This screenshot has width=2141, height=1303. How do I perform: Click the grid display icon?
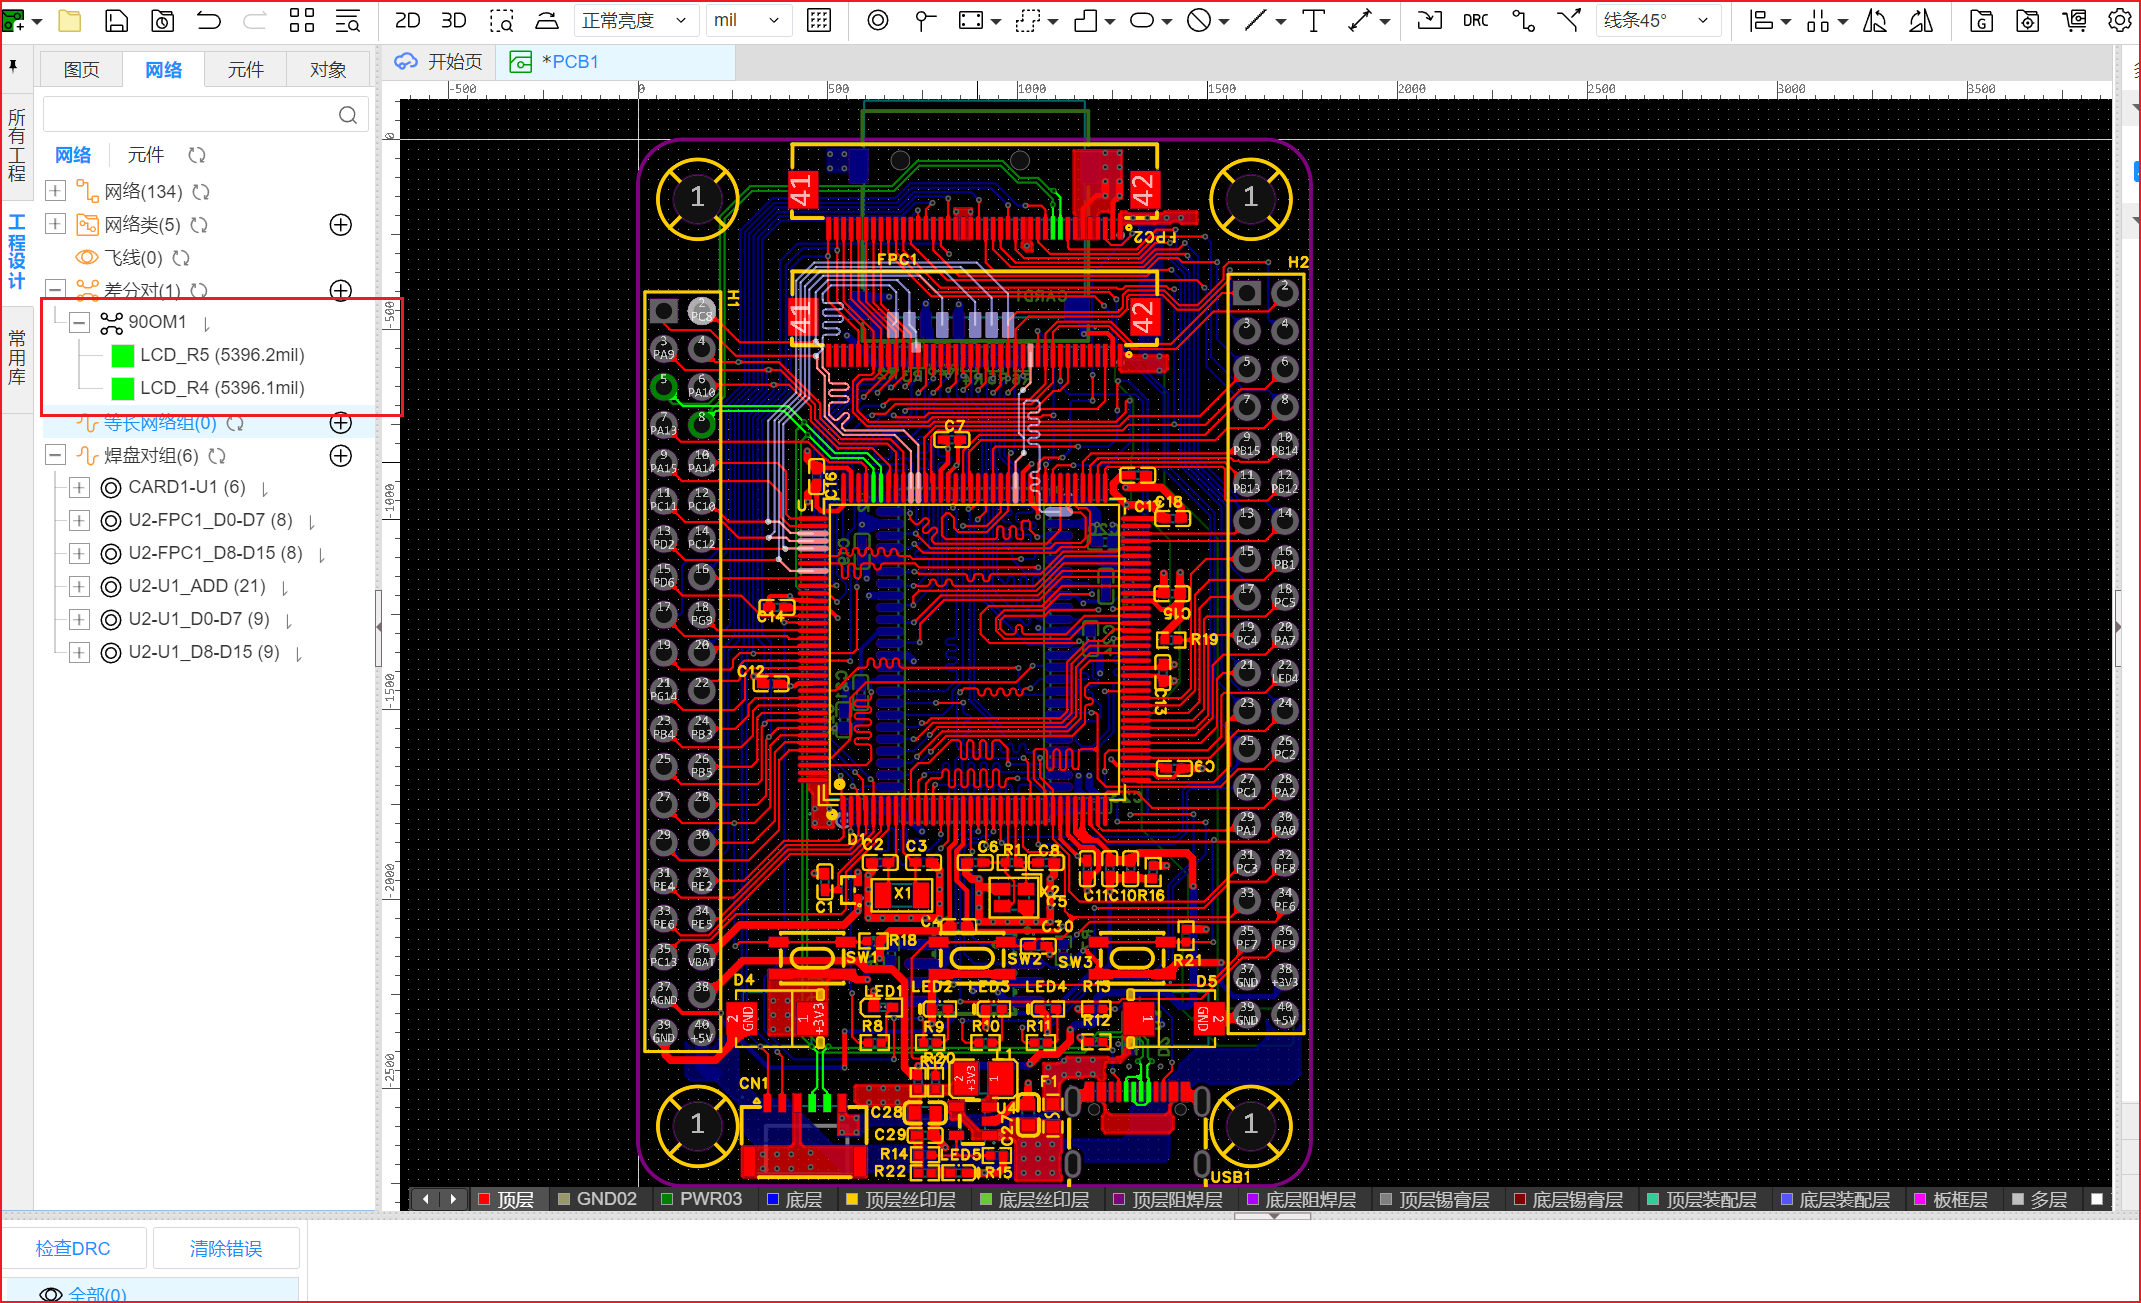tap(819, 20)
